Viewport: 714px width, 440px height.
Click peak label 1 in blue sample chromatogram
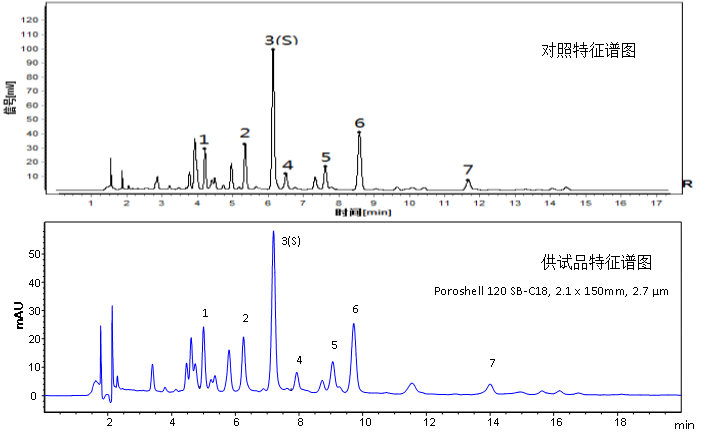[205, 313]
